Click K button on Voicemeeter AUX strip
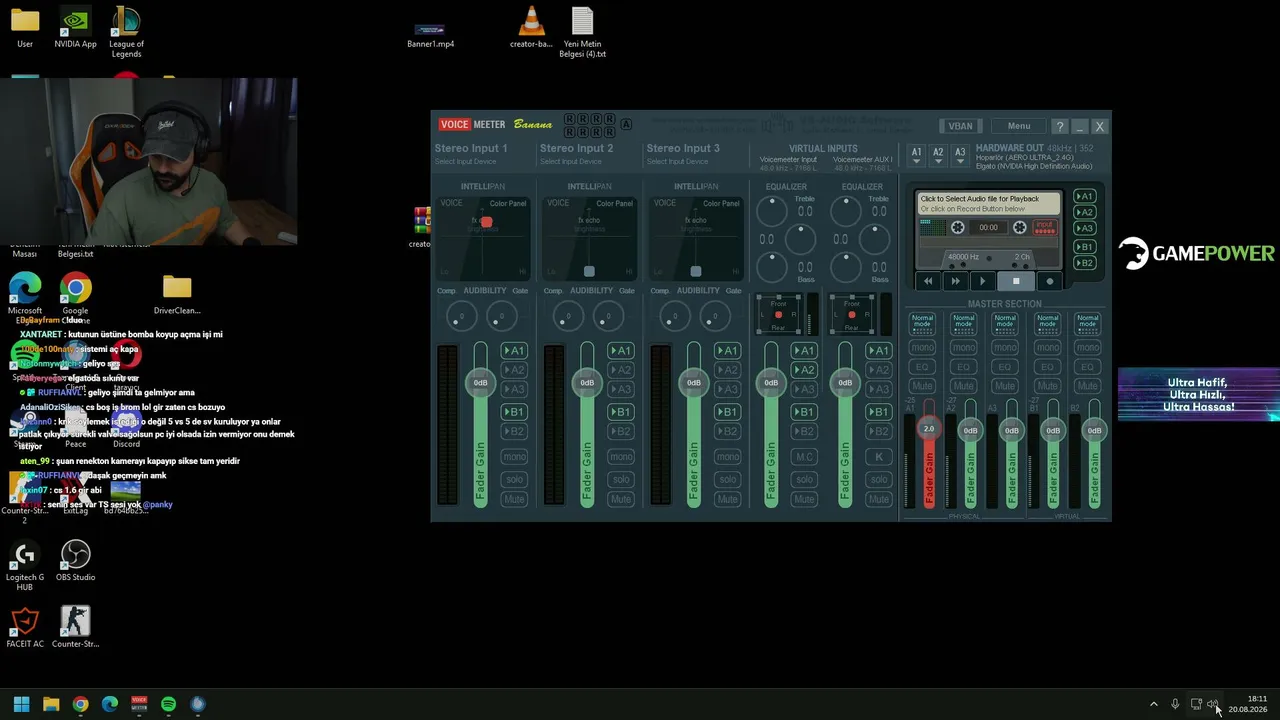The height and width of the screenshot is (720, 1280). (x=878, y=457)
